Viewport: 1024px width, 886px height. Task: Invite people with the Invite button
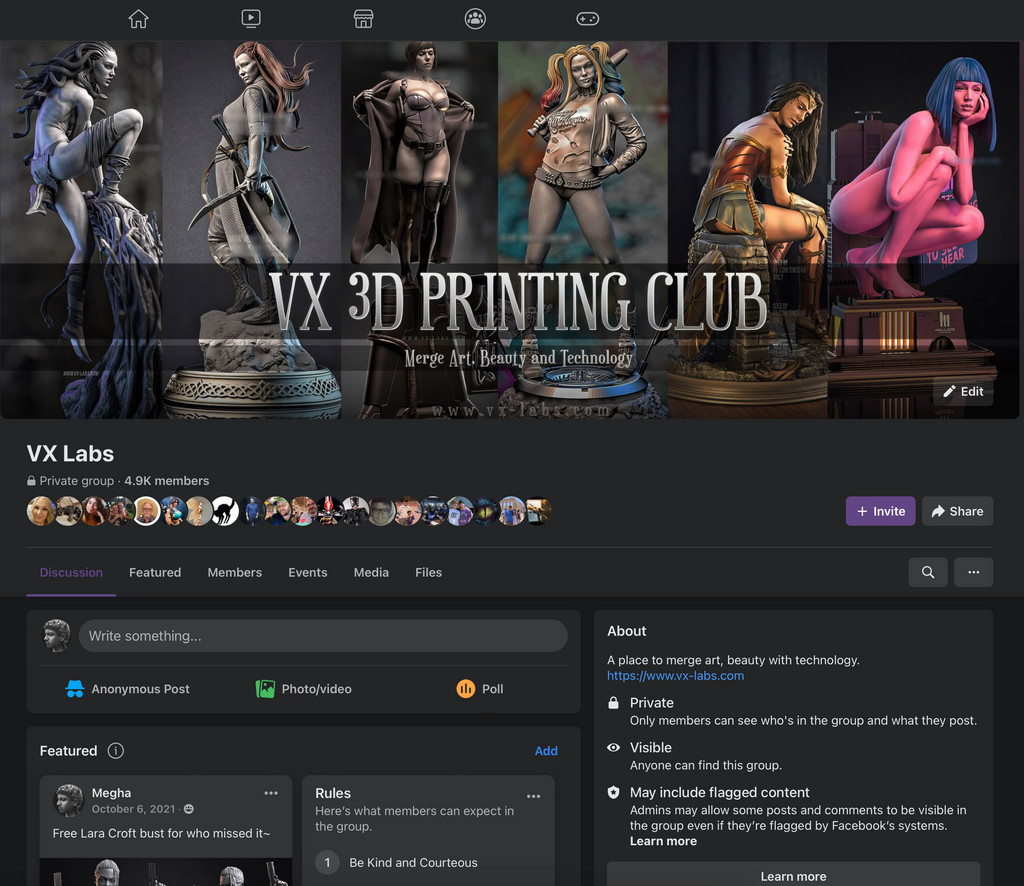click(880, 511)
